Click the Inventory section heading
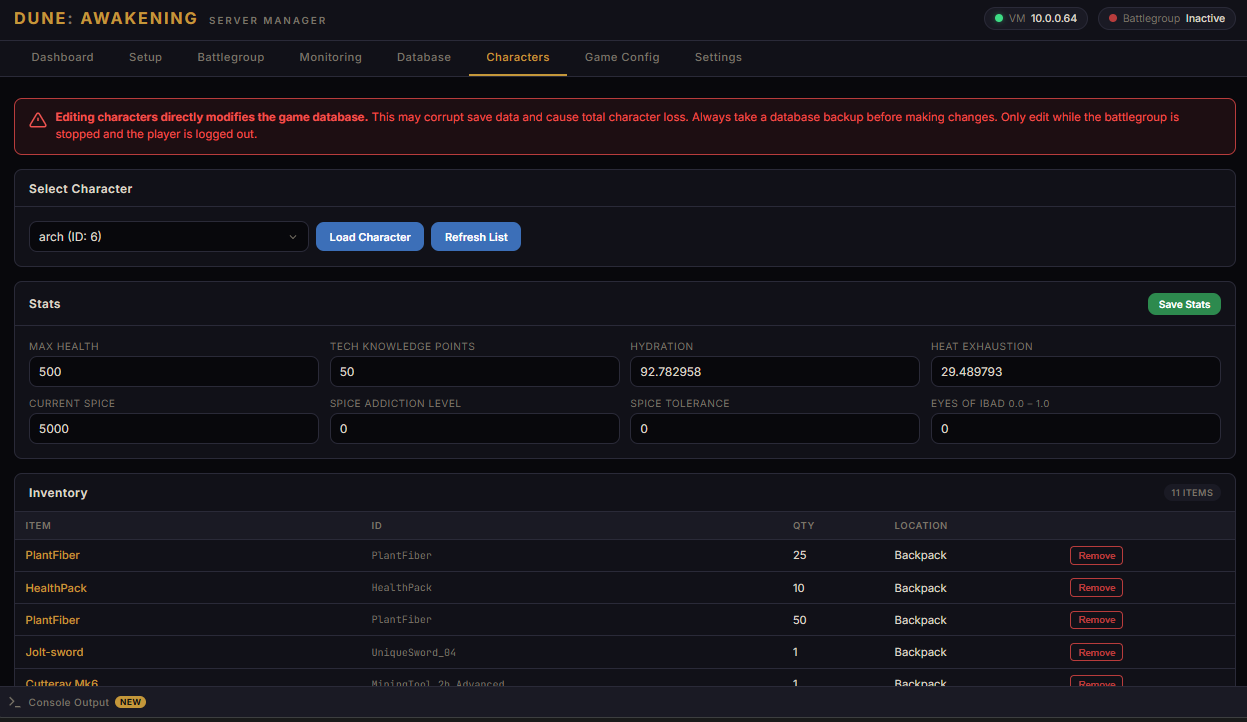 [58, 493]
